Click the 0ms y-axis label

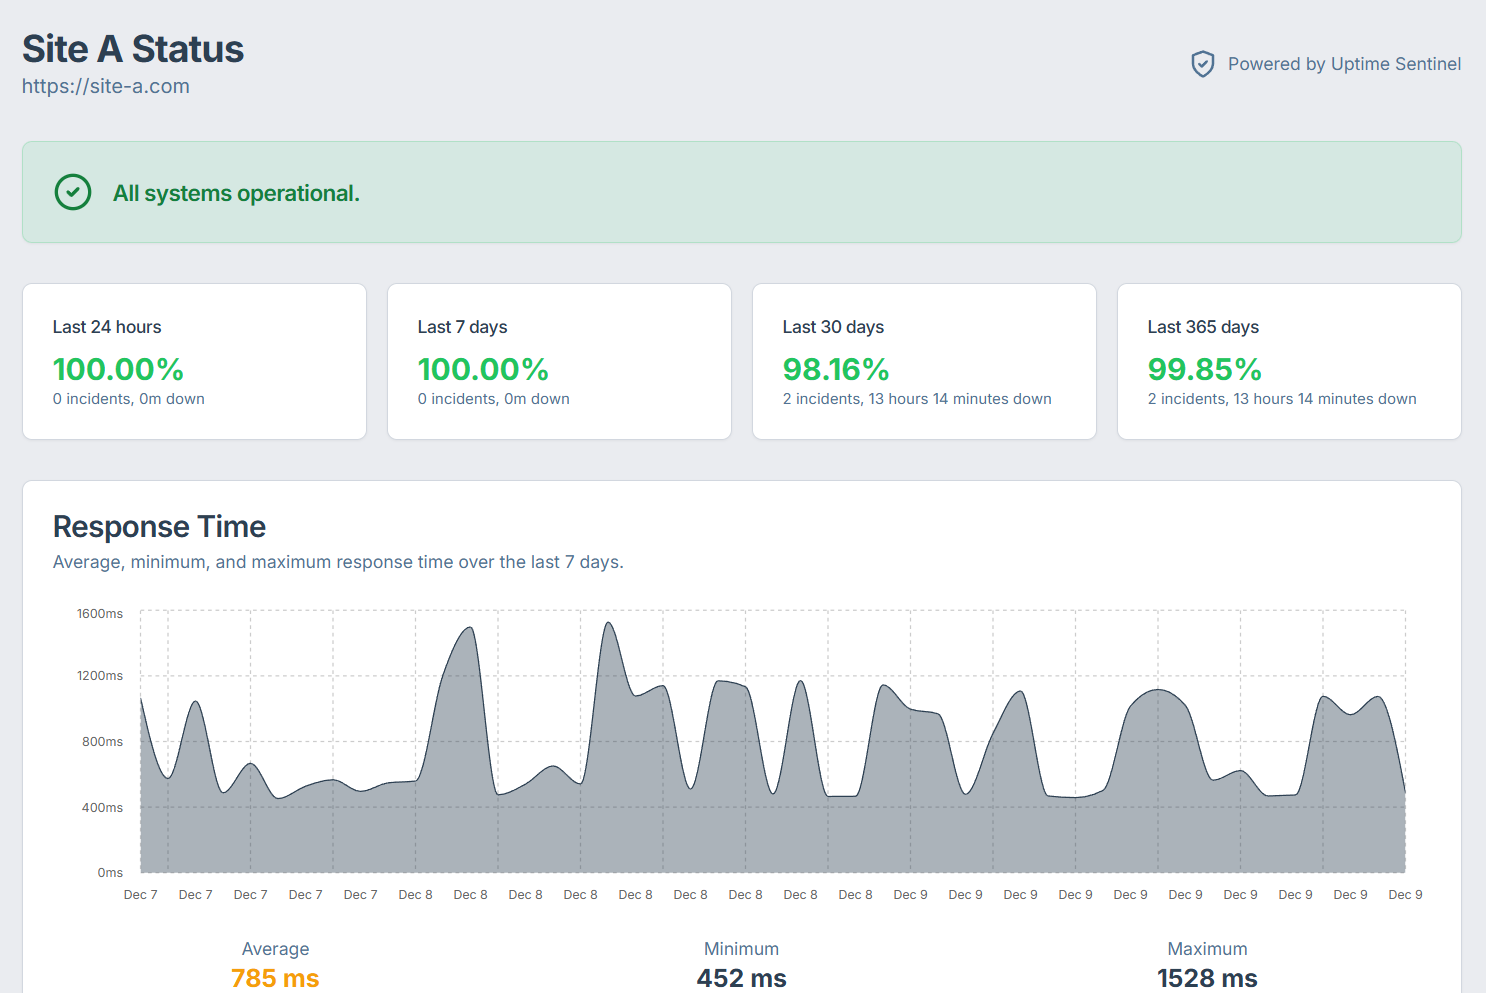click(110, 873)
